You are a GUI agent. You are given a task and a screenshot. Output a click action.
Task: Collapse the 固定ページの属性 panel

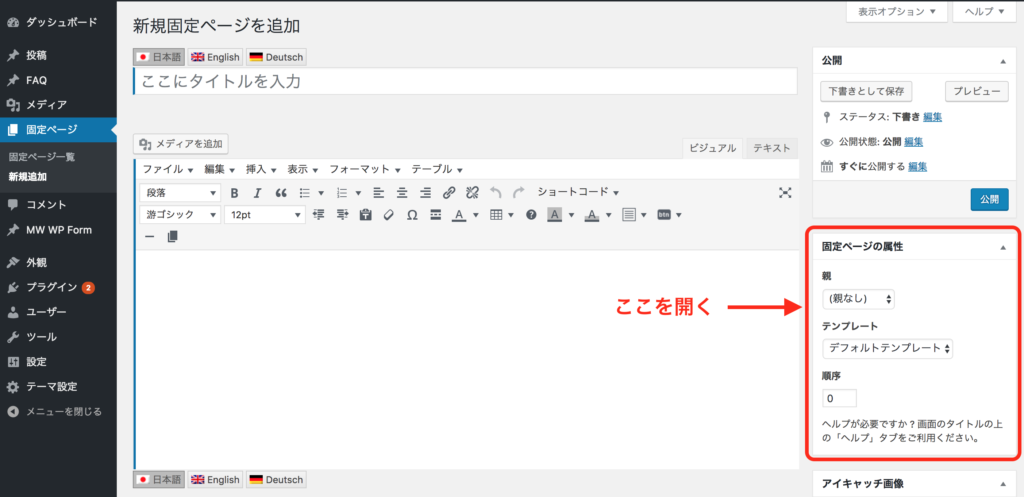(1002, 246)
